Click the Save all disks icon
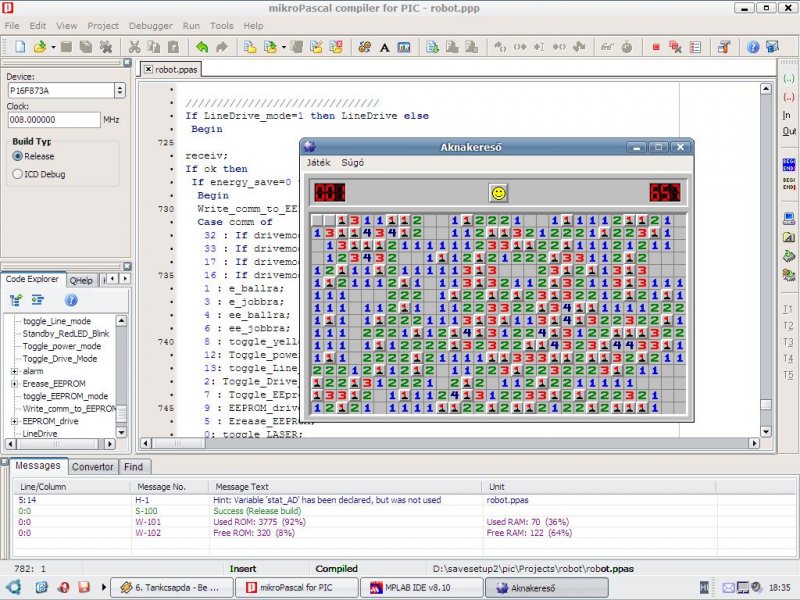This screenshot has width=800, height=600. click(x=86, y=47)
